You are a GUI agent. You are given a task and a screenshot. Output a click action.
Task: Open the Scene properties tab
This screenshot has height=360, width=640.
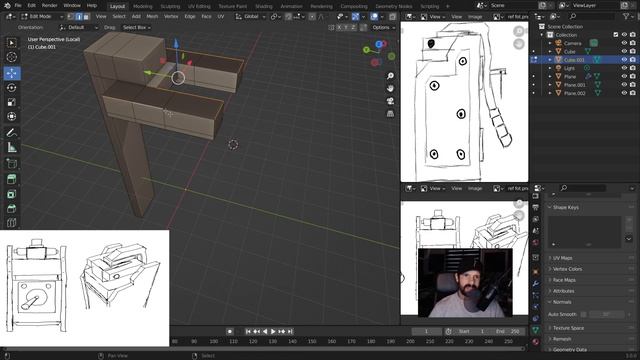536,231
